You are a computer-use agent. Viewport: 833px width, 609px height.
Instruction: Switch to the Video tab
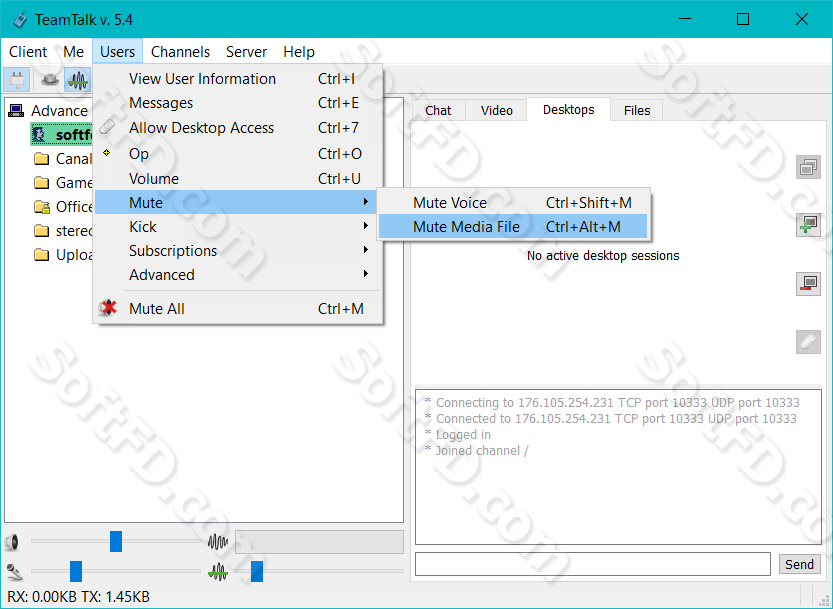[x=497, y=111]
